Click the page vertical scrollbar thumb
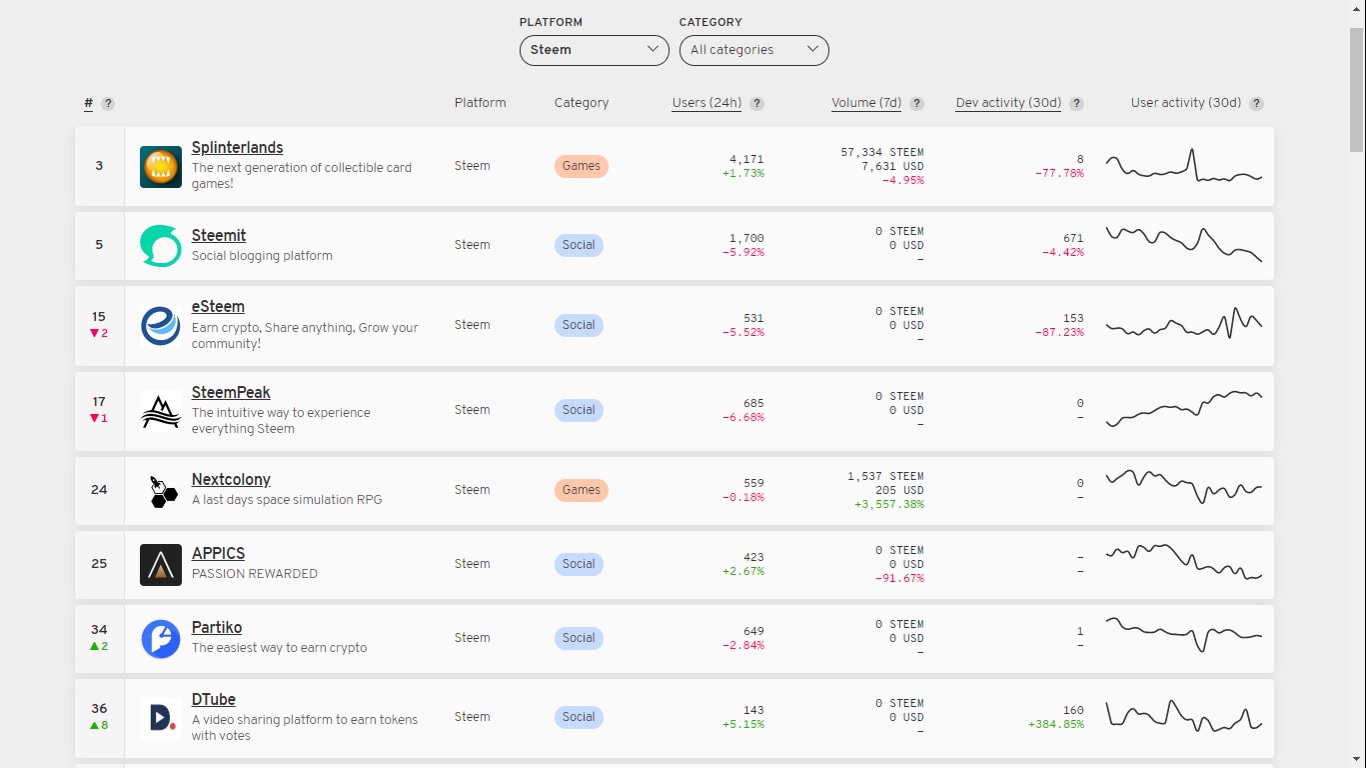Screen dimensions: 1366x768 [1357, 90]
